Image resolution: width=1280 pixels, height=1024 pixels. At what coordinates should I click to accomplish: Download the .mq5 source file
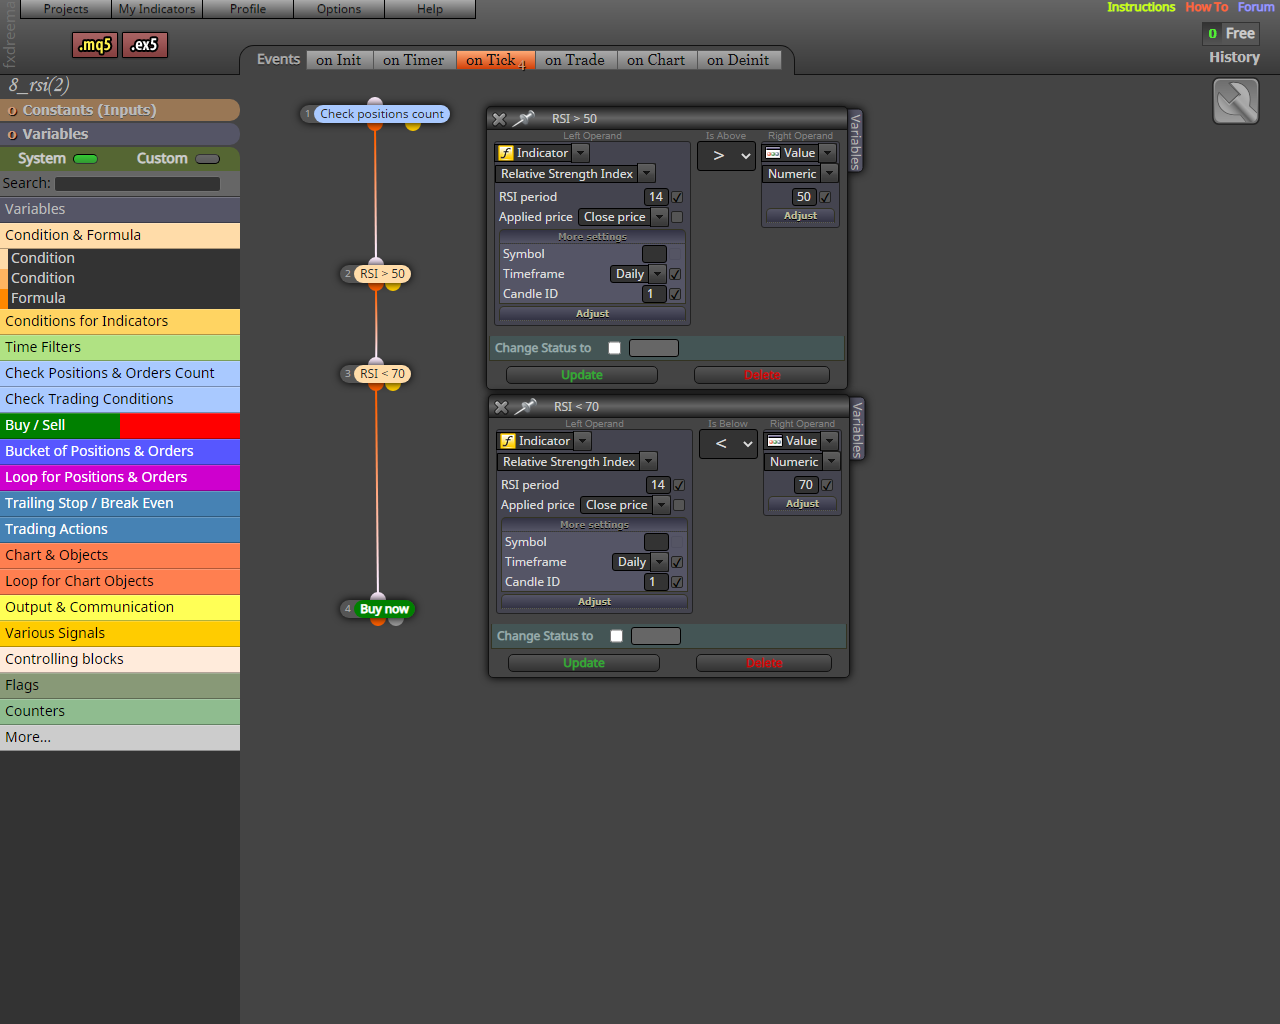click(95, 45)
